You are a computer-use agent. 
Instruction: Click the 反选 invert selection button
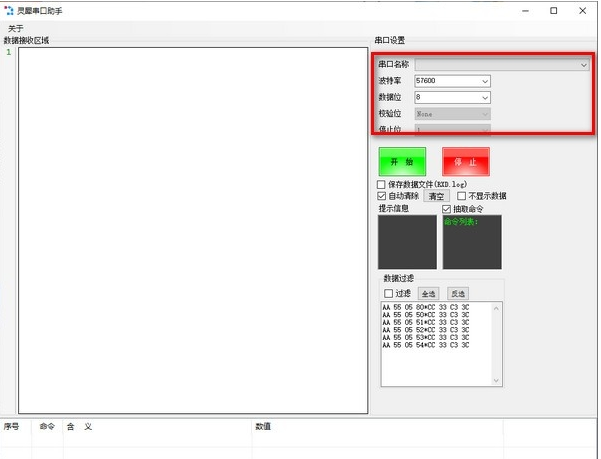458,293
